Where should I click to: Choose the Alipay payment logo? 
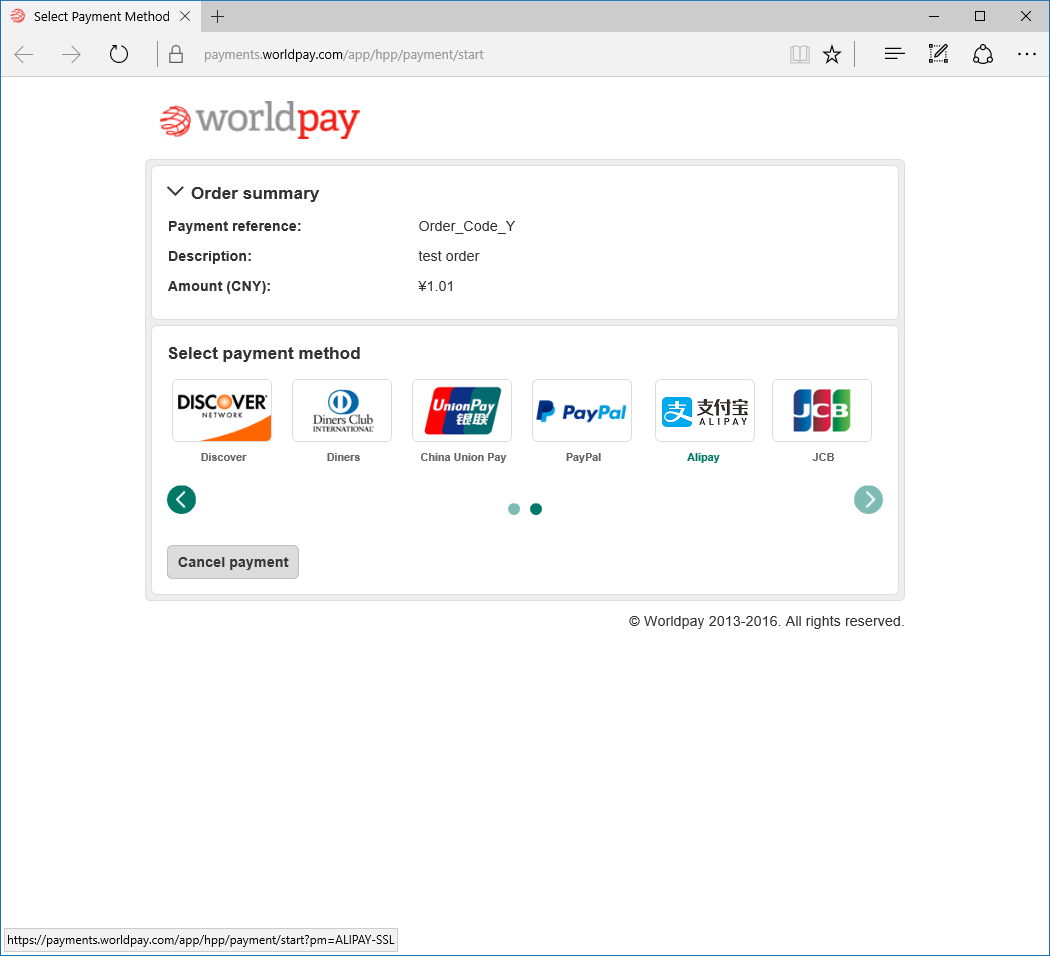click(704, 410)
